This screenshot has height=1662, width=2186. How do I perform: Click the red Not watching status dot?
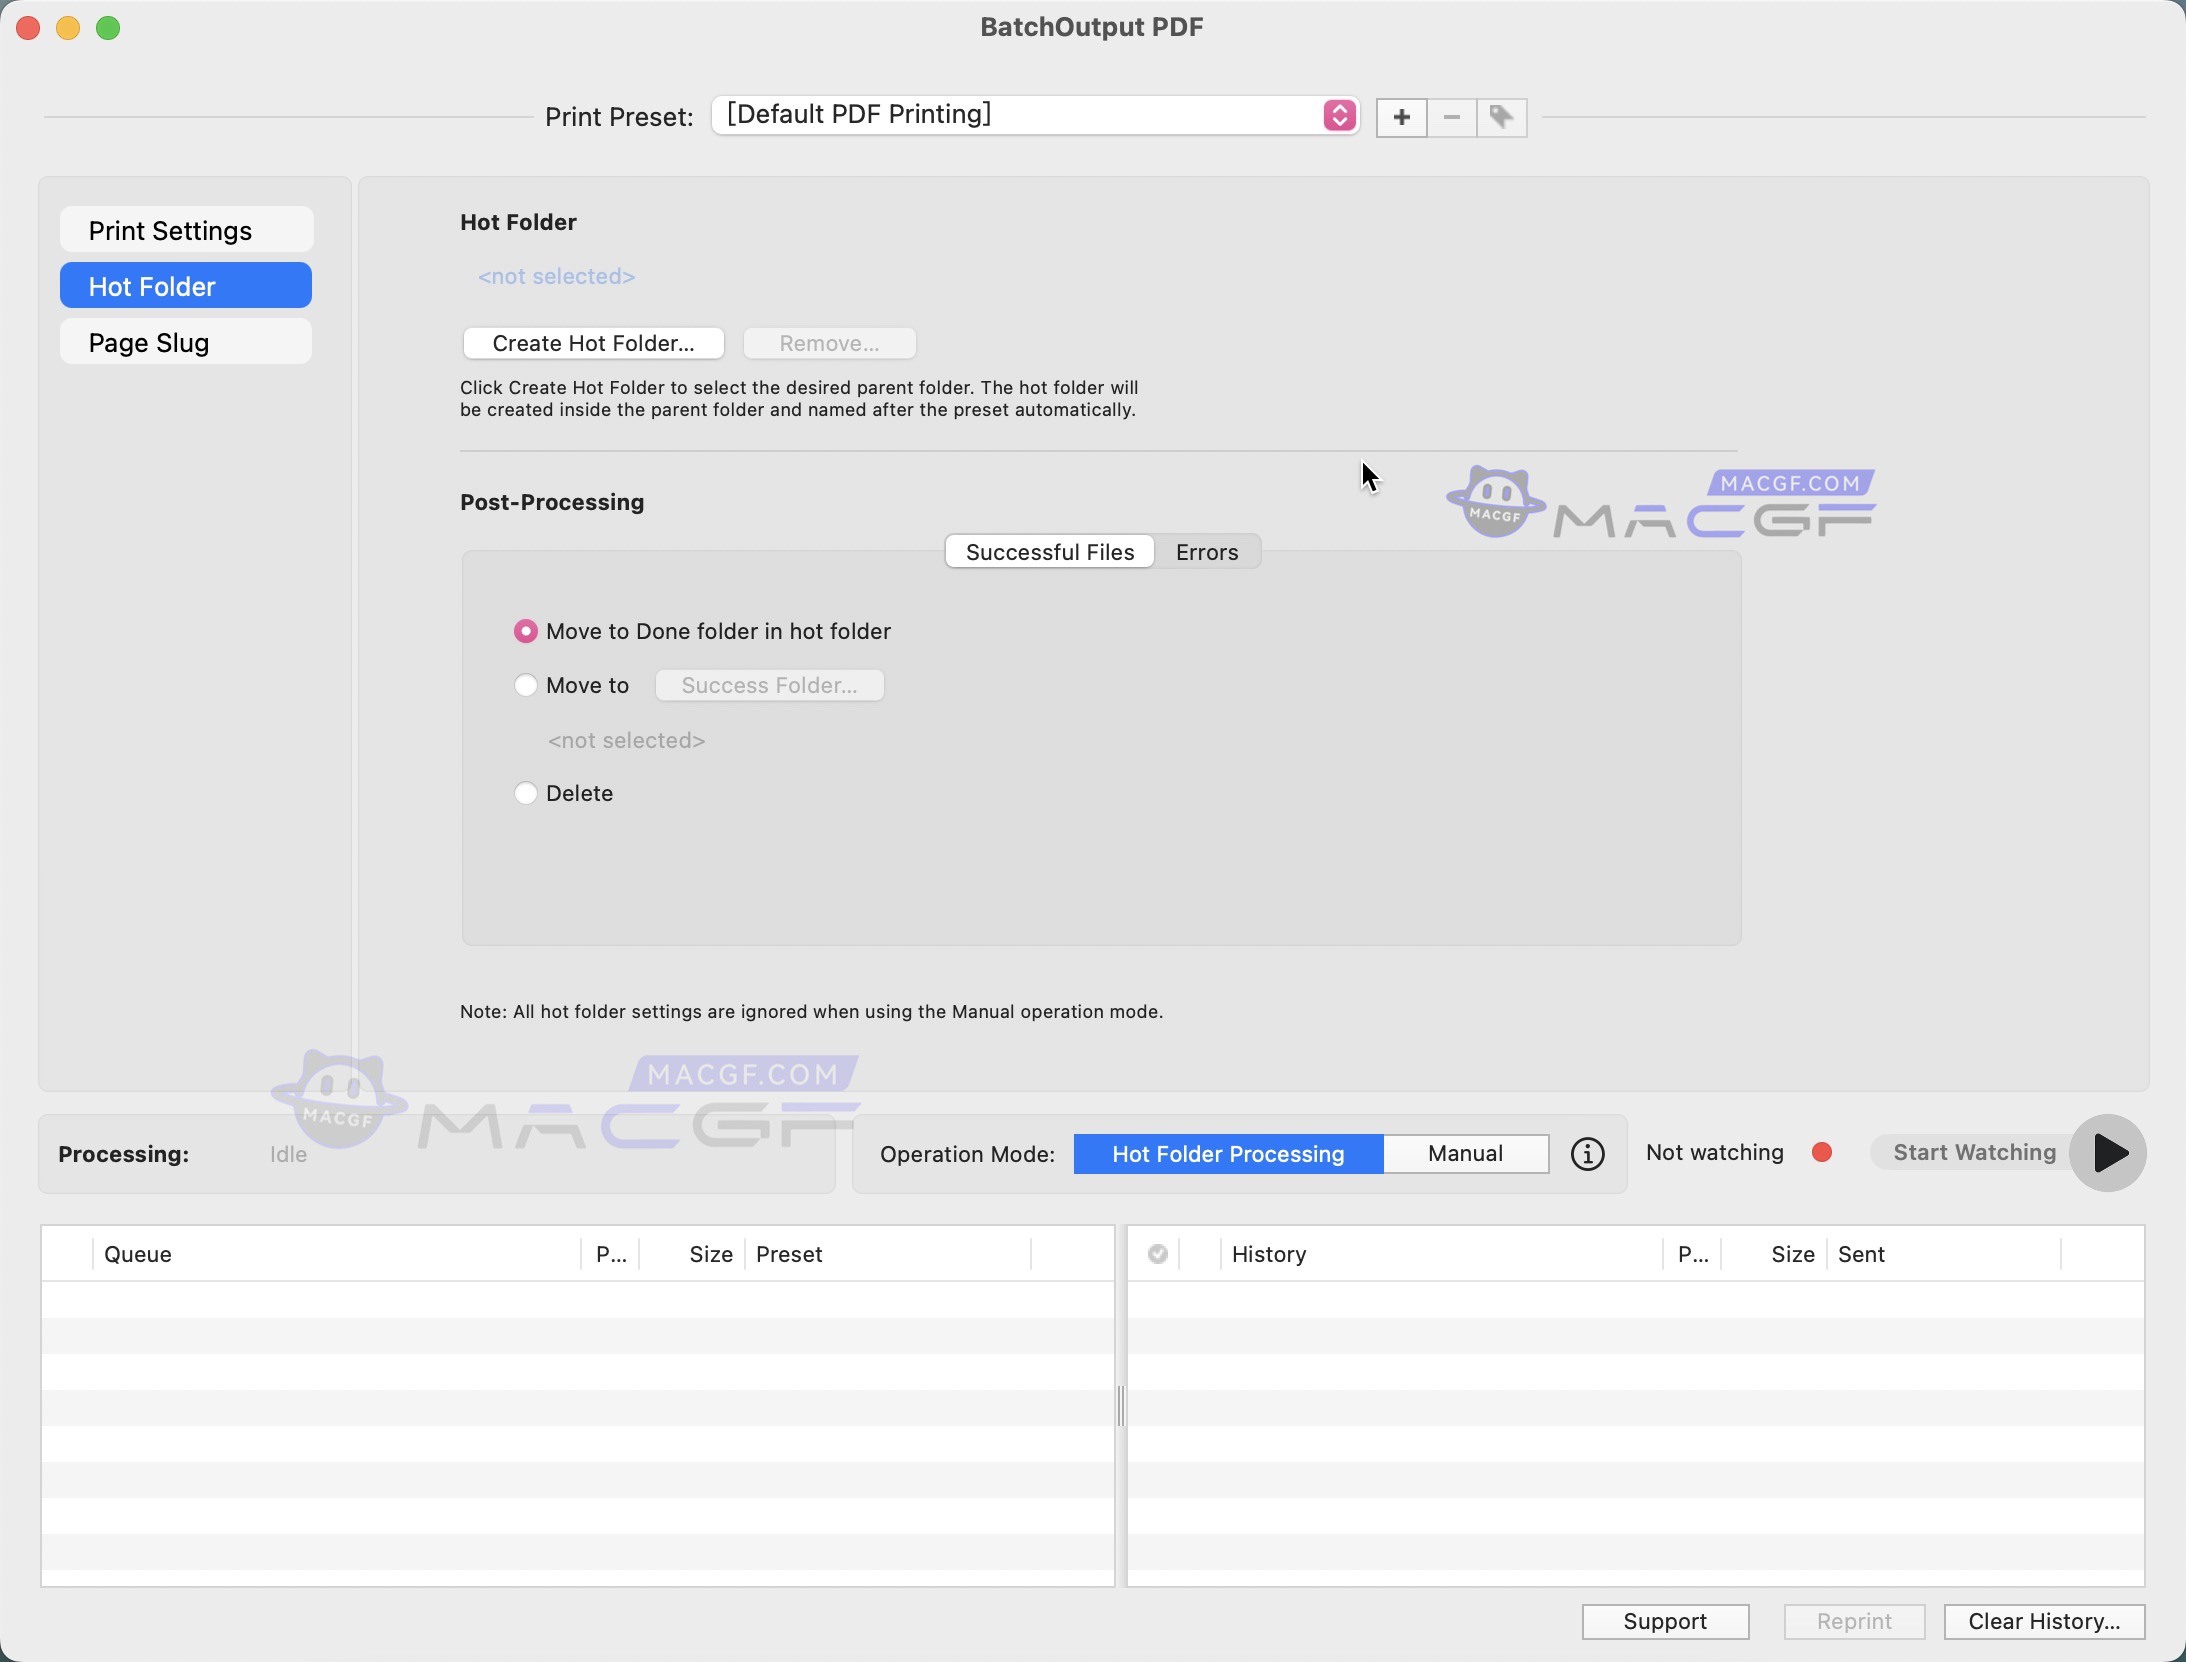click(x=1822, y=1153)
